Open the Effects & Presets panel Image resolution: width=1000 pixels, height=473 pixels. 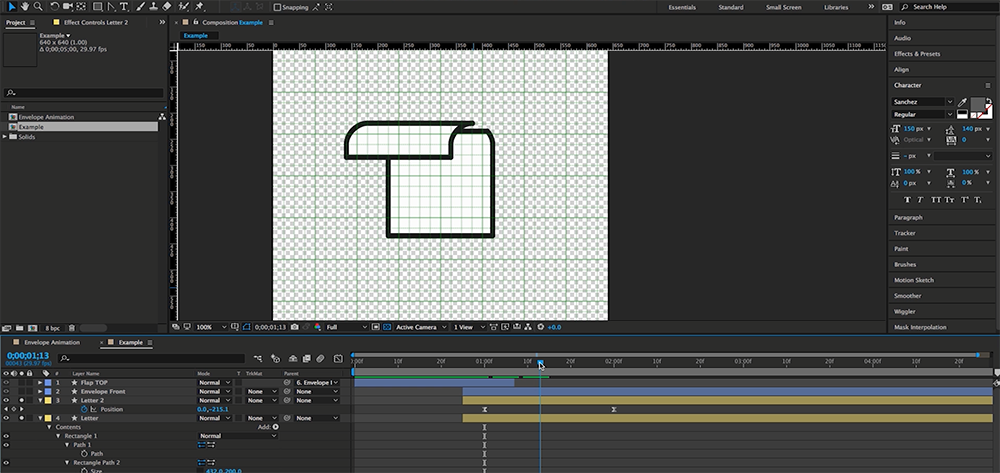917,54
